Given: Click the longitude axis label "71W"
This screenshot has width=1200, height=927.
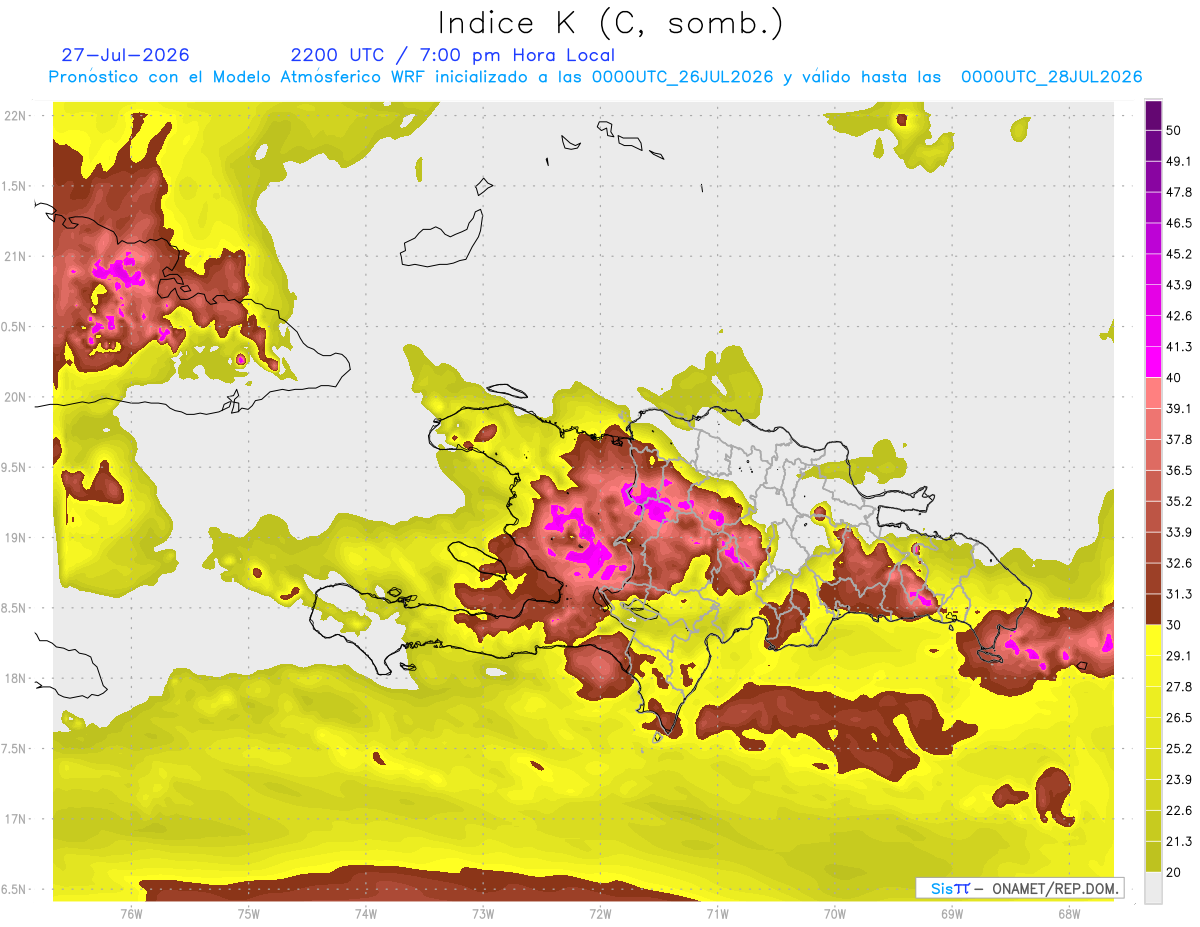Looking at the screenshot, I should 717,914.
